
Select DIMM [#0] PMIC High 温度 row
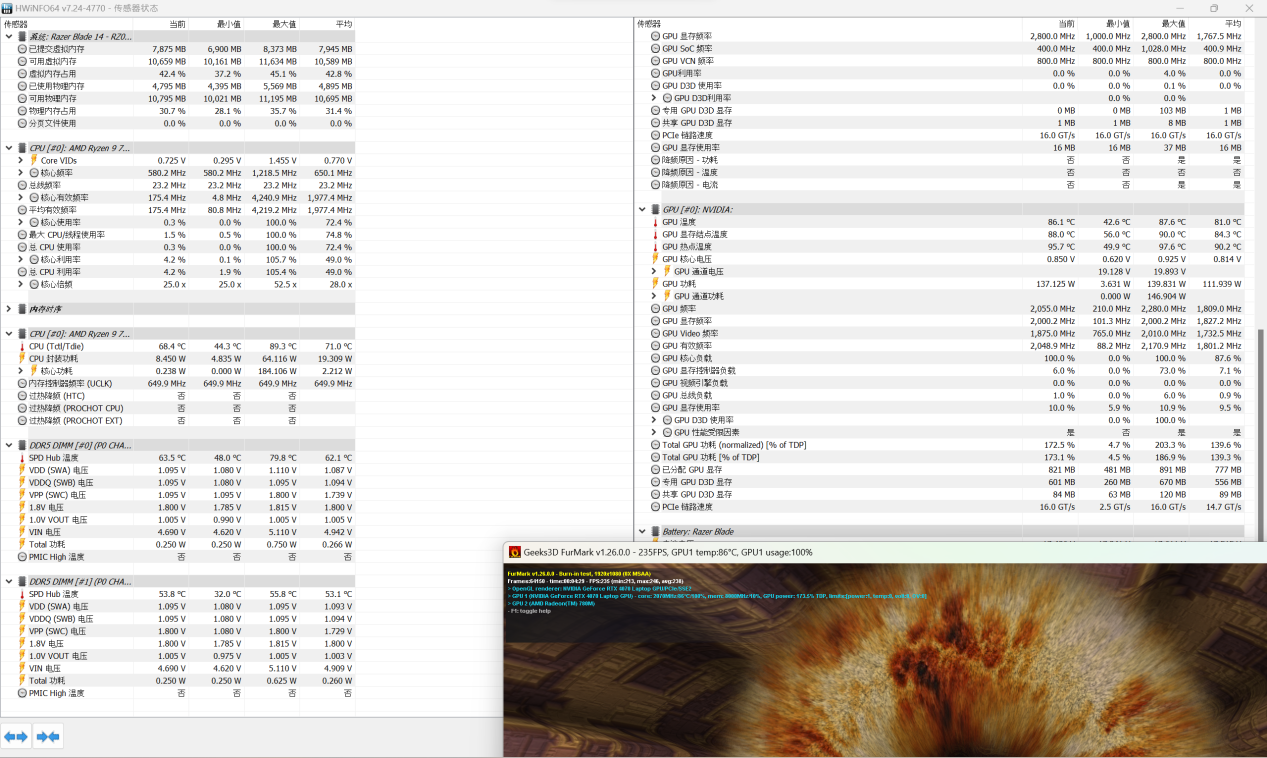pyautogui.click(x=178, y=557)
